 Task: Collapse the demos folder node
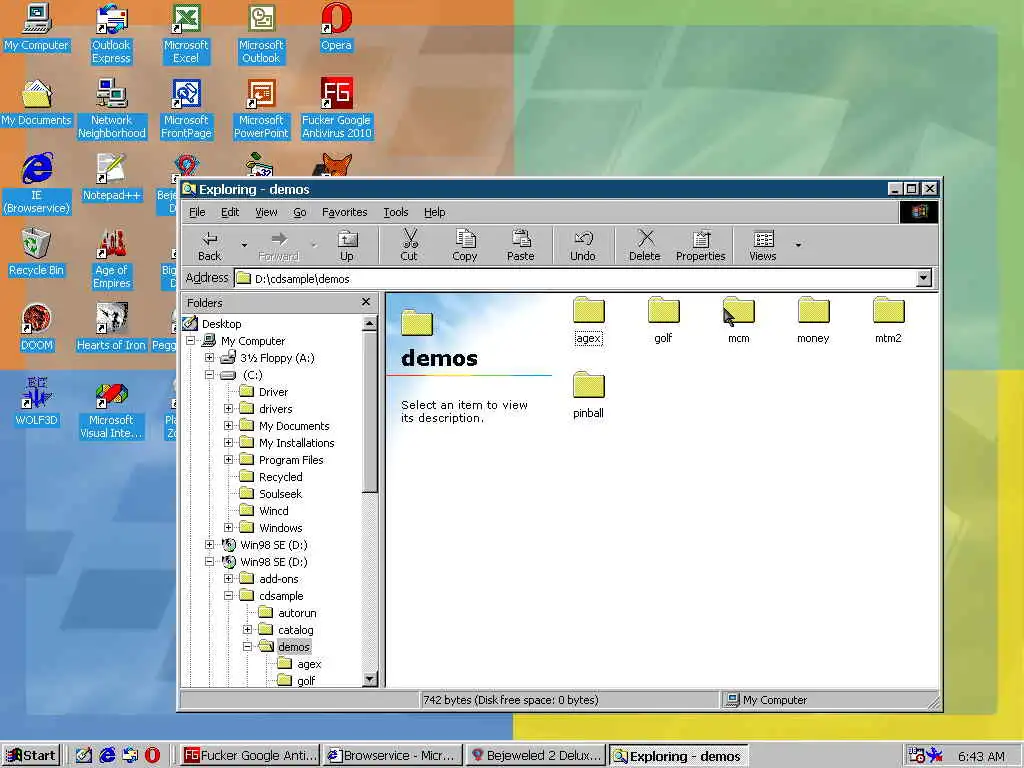click(248, 647)
